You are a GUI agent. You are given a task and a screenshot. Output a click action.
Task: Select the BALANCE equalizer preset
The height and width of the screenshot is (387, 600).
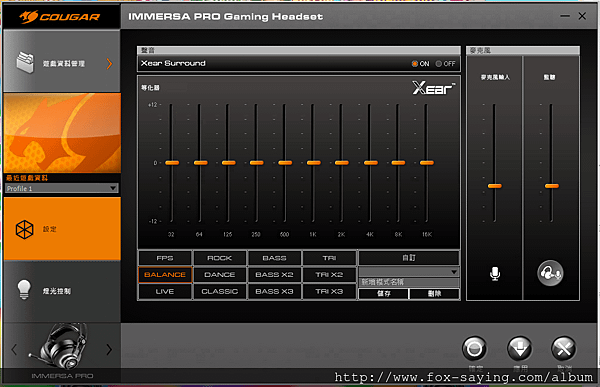pyautogui.click(x=165, y=275)
